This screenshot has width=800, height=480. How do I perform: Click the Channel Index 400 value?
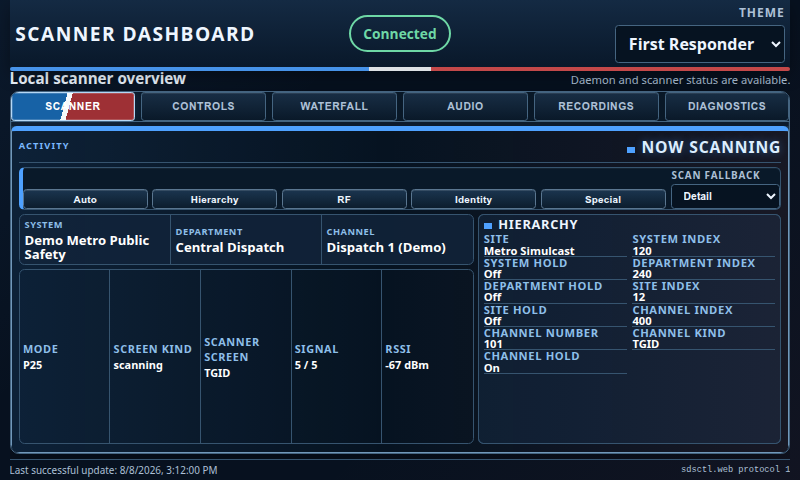642,321
